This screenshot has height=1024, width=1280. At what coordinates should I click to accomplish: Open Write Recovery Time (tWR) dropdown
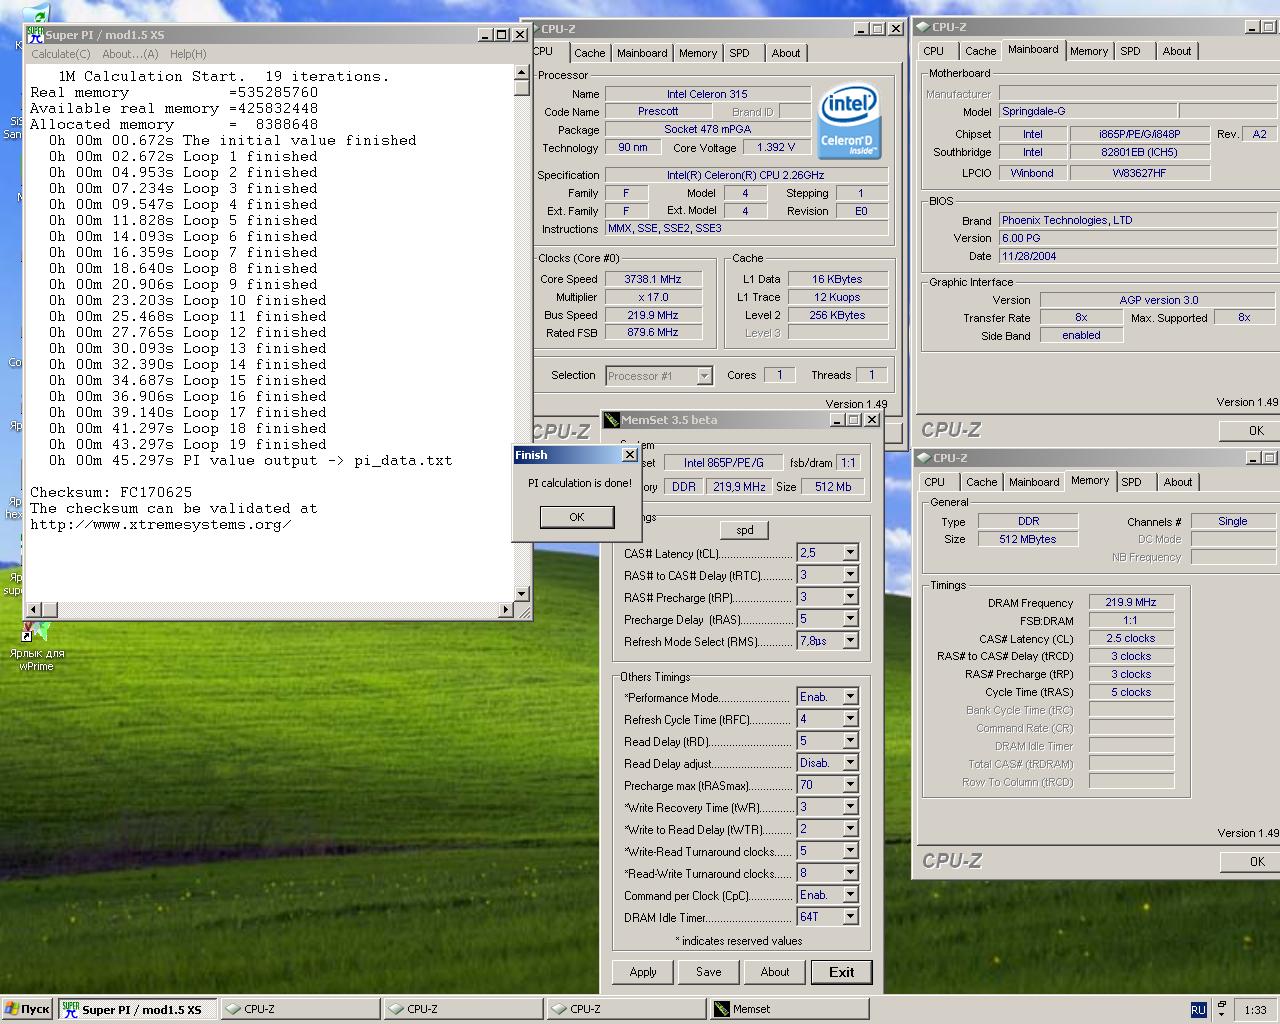click(850, 807)
